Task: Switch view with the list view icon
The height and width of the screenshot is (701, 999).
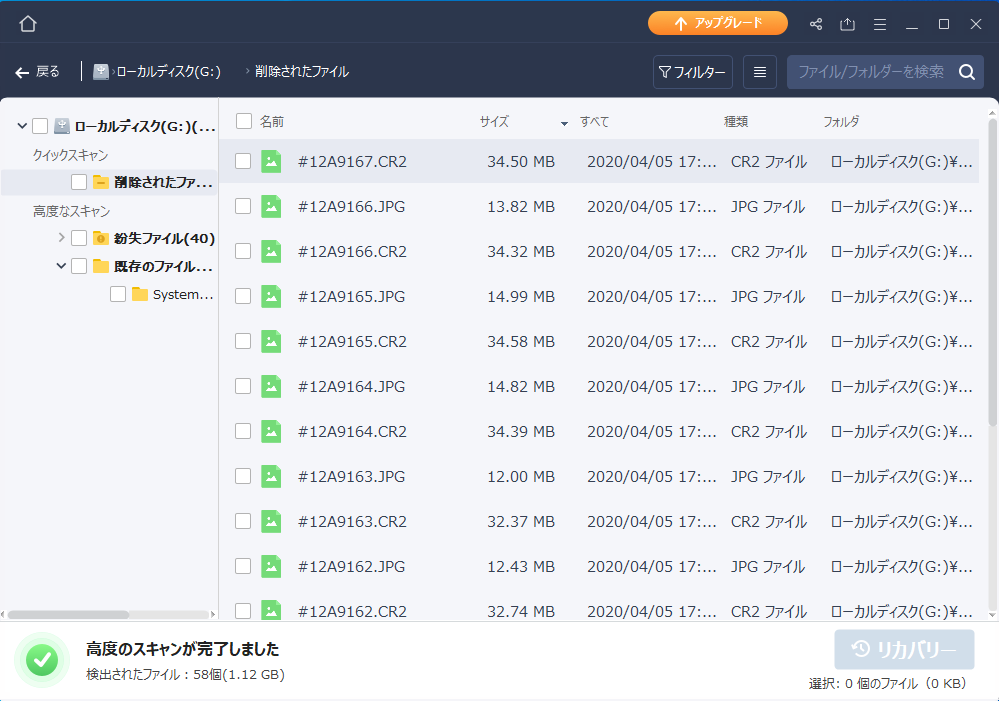Action: [760, 72]
